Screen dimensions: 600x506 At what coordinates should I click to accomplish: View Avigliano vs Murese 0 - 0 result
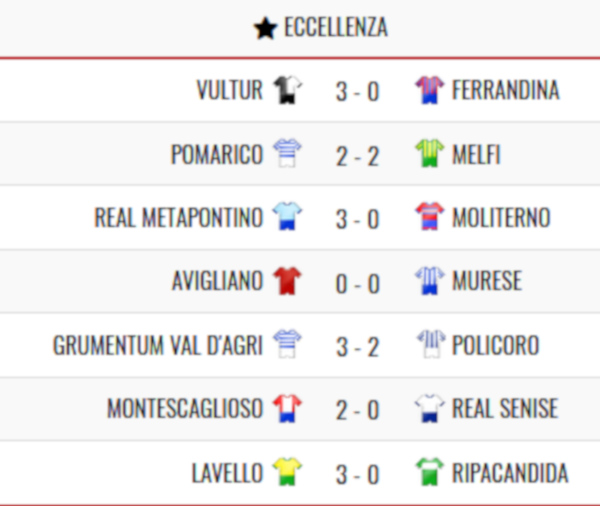click(x=357, y=284)
